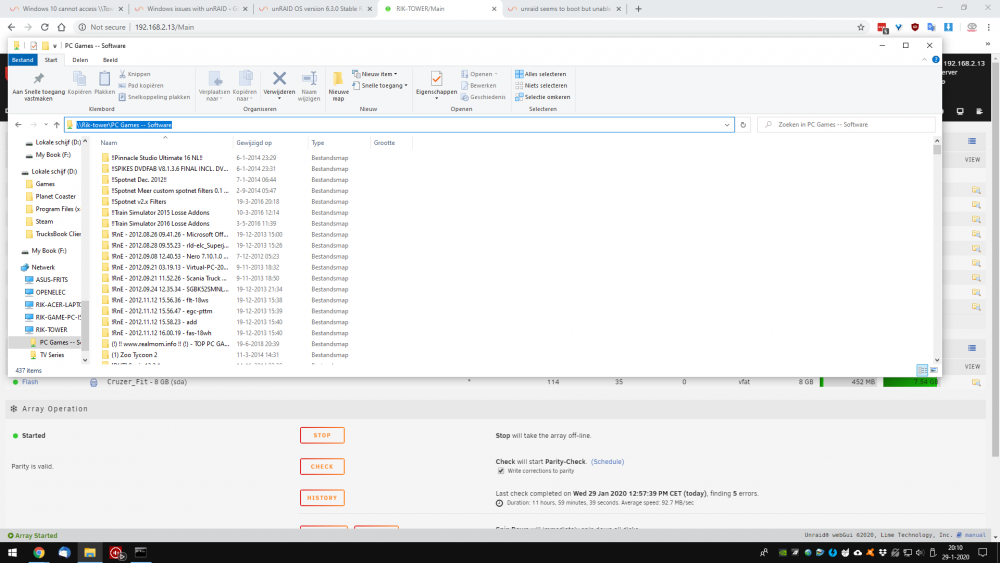Click Alles selecteren
The width and height of the screenshot is (1000, 563).
(540, 74)
